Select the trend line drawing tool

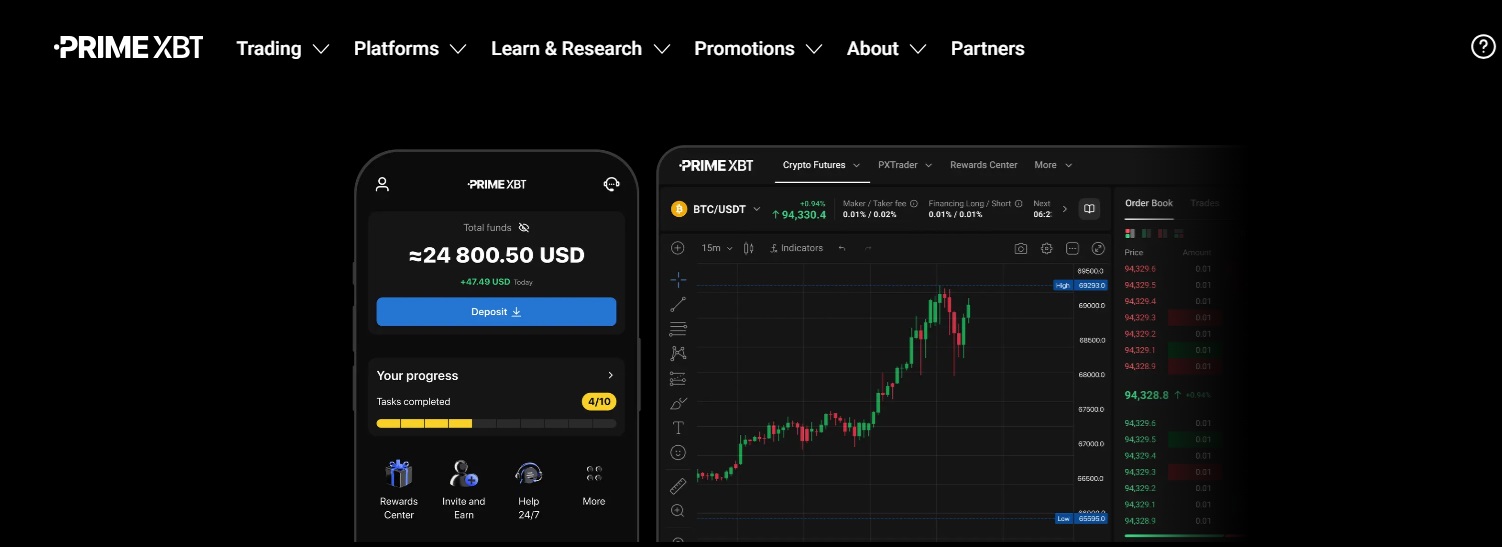coord(678,304)
